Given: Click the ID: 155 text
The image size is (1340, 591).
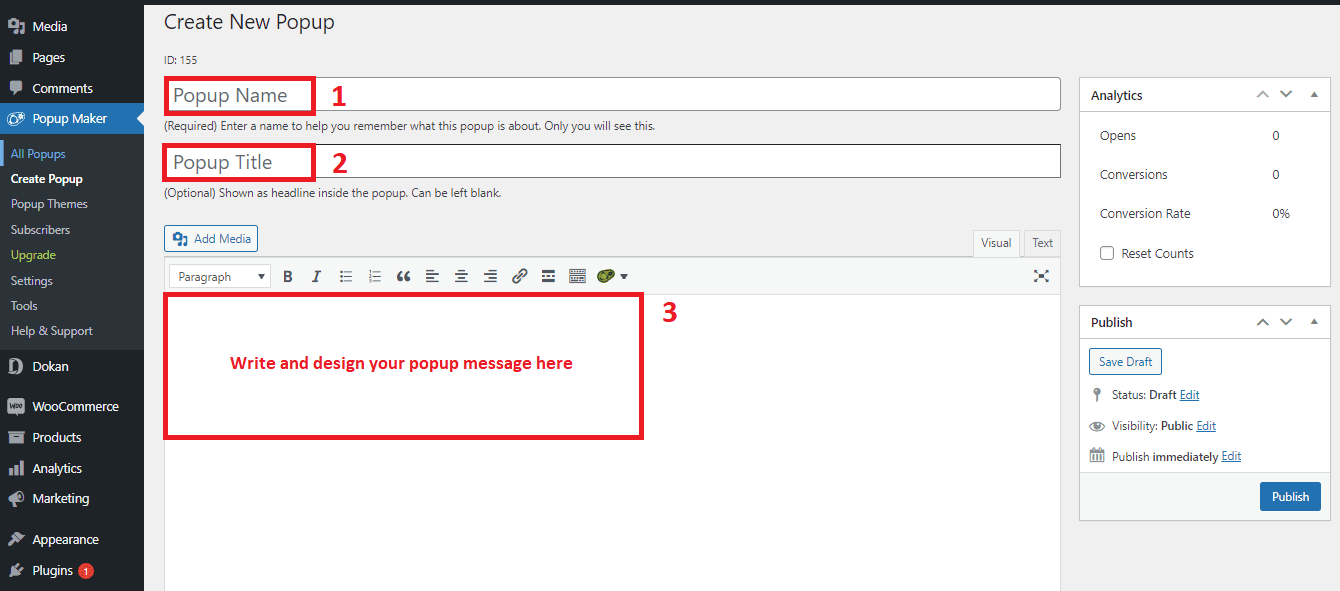Looking at the screenshot, I should click(x=180, y=60).
